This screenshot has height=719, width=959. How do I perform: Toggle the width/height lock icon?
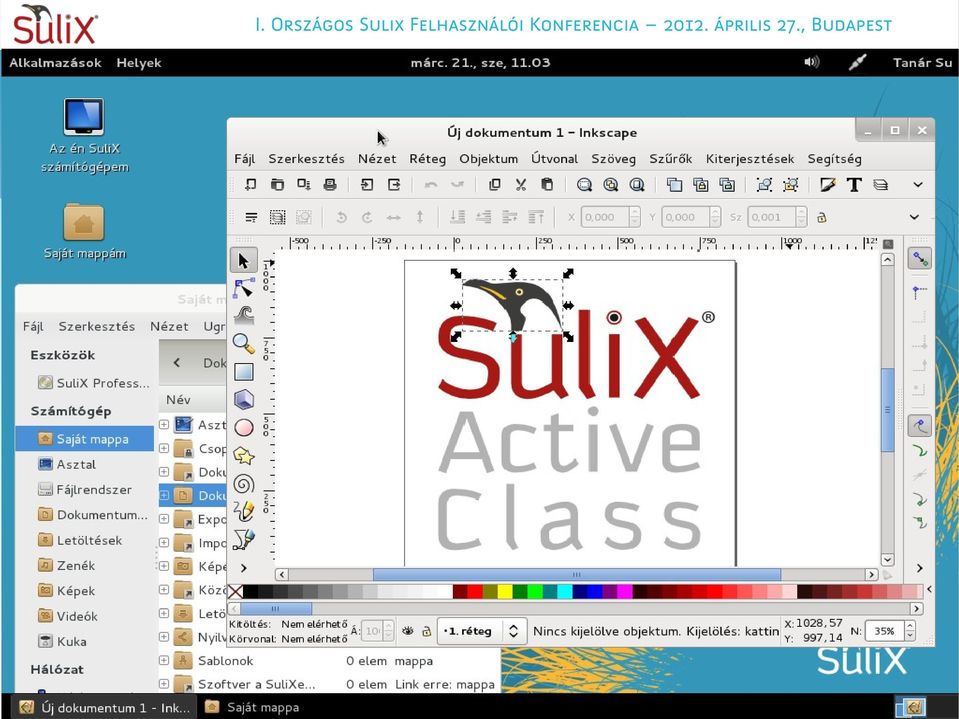[x=821, y=217]
